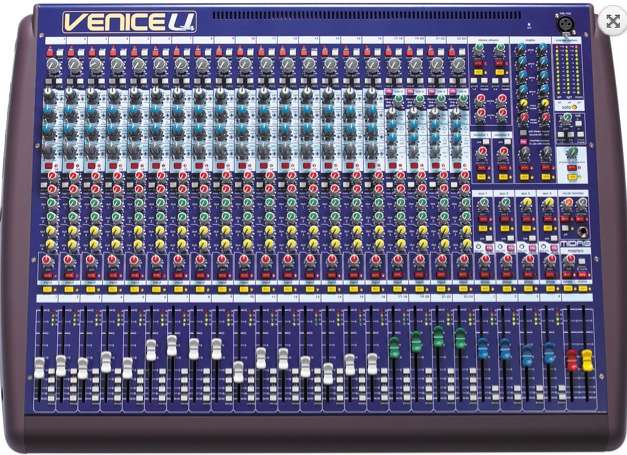Toggle the pink button under aux 1 master
The width and height of the screenshot is (627, 455).
pos(489,248)
